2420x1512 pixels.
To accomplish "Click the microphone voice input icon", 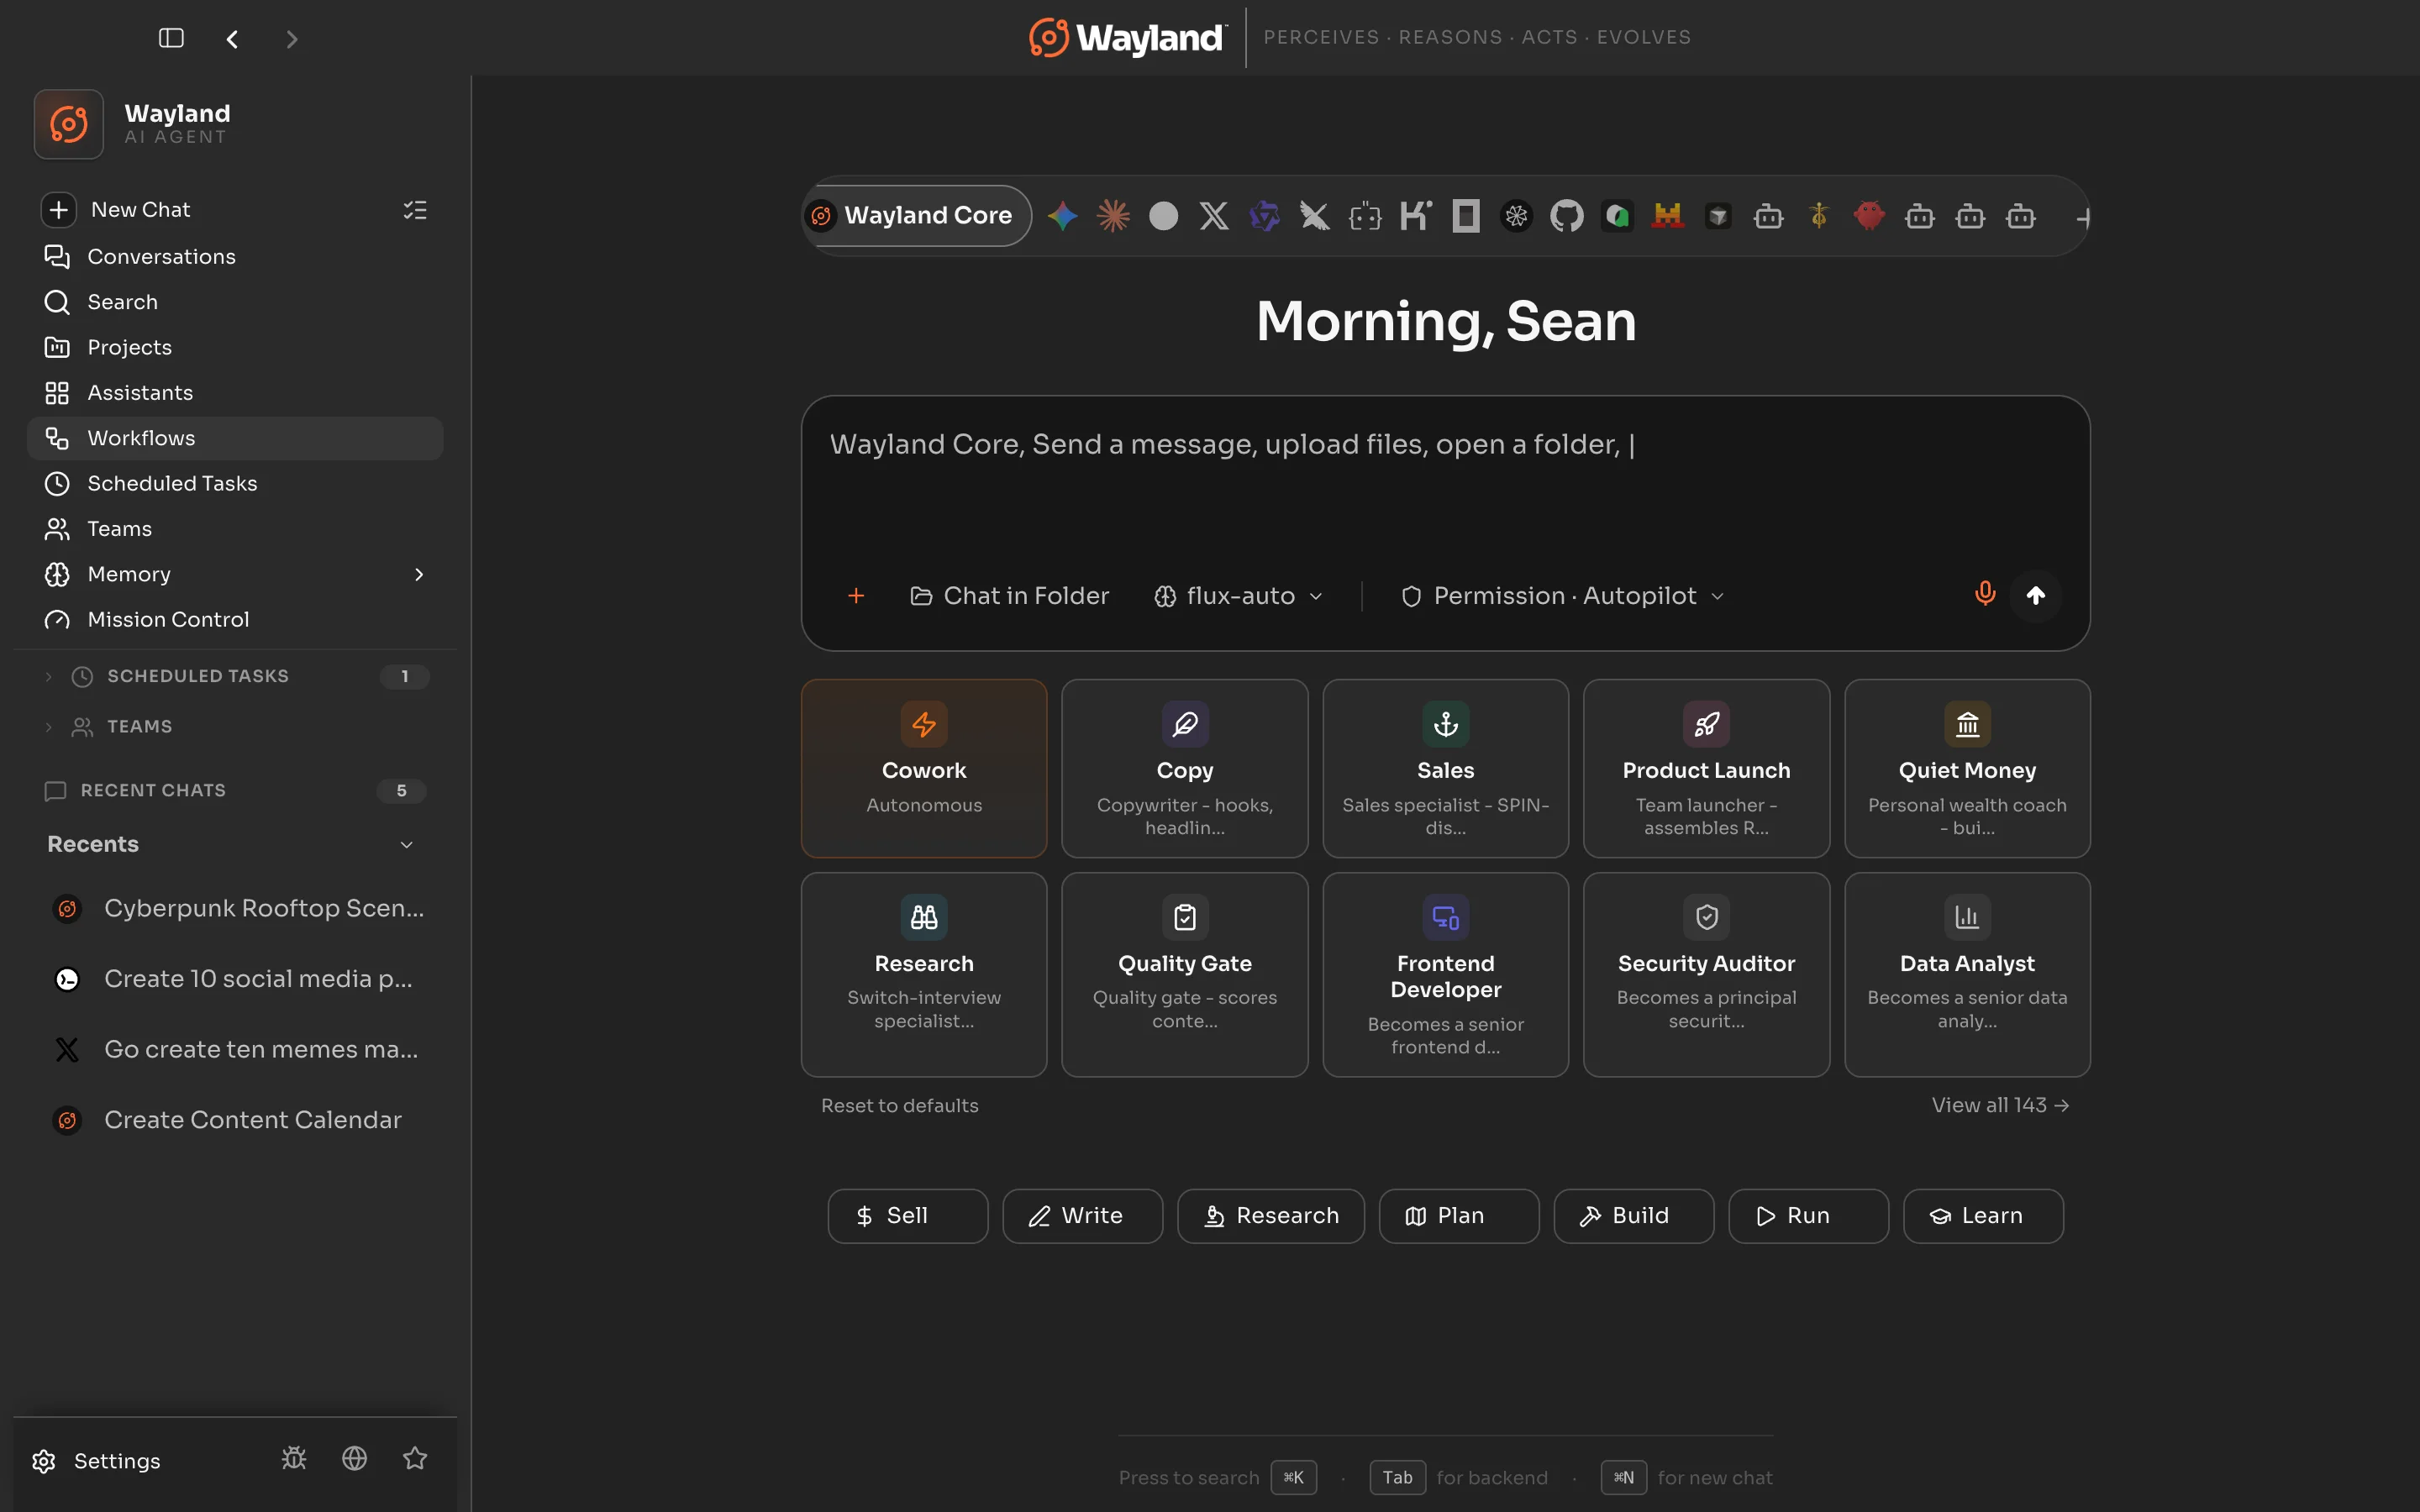I will 1985,594.
